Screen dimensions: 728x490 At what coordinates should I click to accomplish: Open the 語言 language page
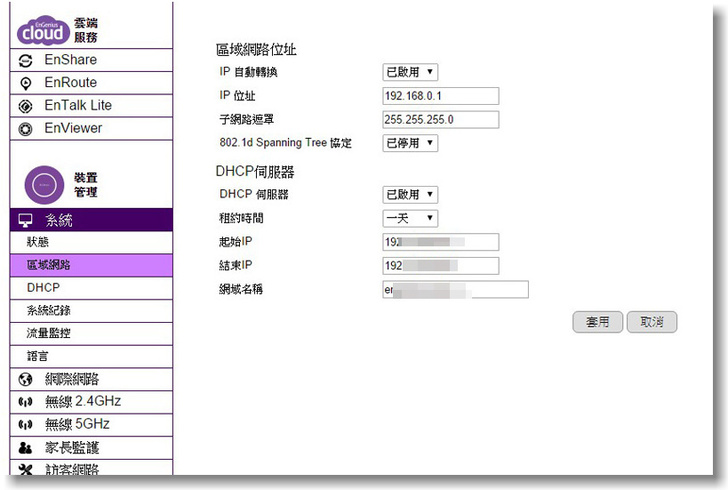point(91,356)
